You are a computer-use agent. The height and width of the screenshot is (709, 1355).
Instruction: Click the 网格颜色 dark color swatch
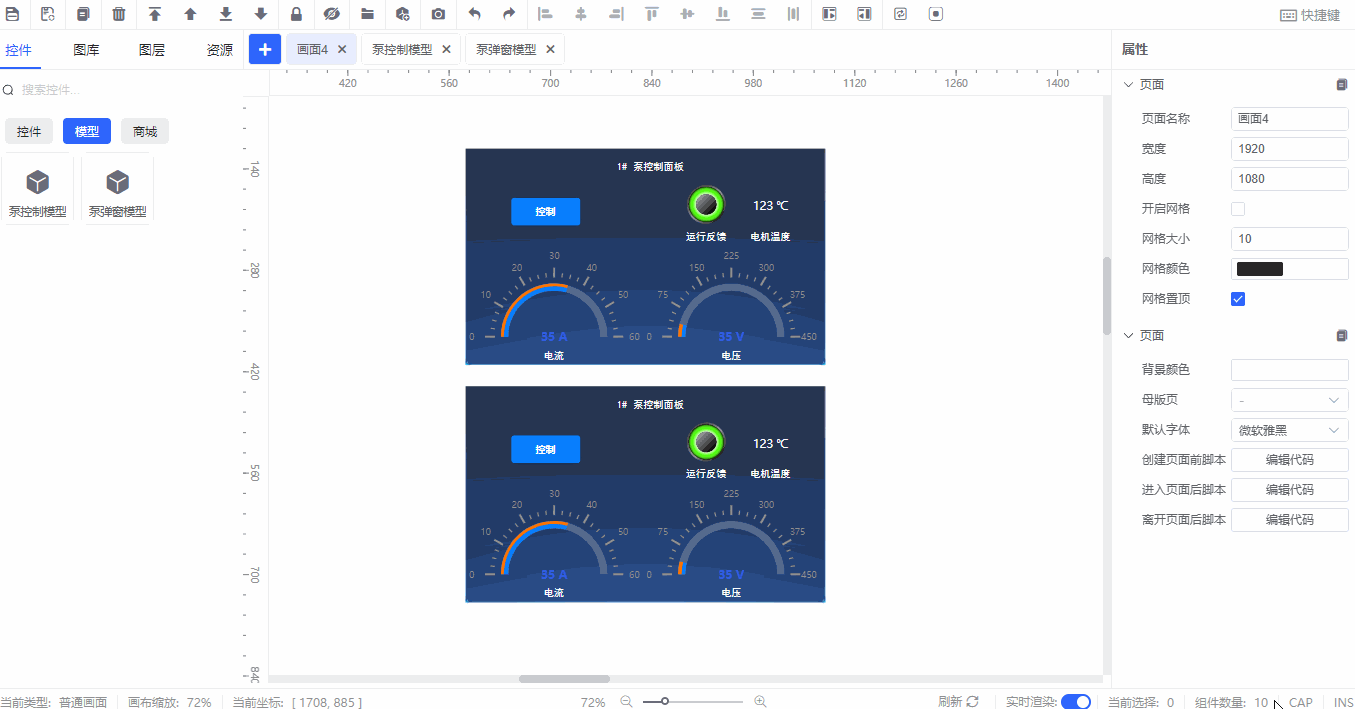(x=1260, y=269)
